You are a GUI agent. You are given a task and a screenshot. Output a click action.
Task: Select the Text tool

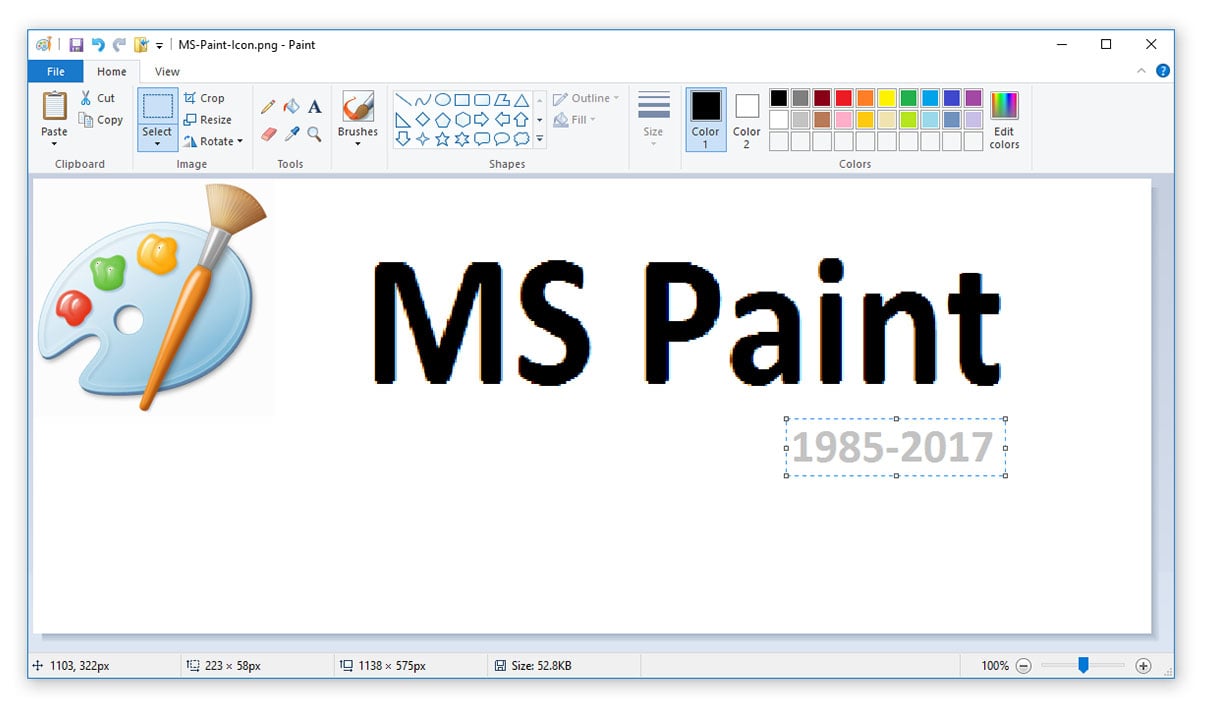314,106
